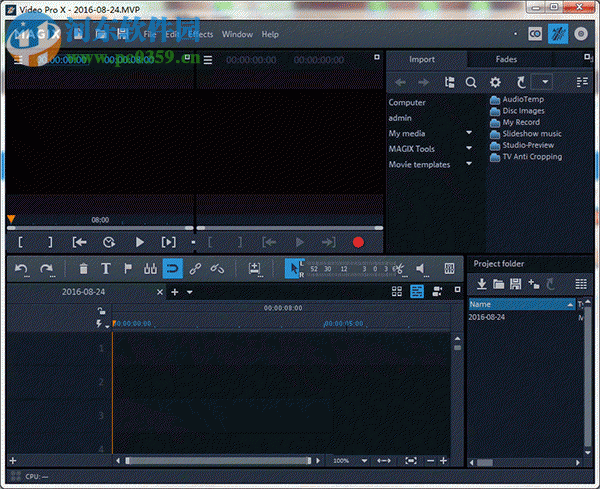The height and width of the screenshot is (489, 600).
Task: Open the TV Anti Cropping folder
Action: pos(526,157)
